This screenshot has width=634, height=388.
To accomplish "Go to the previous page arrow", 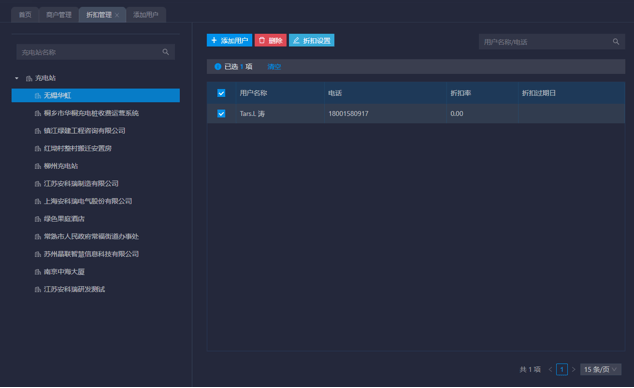I will pos(550,369).
